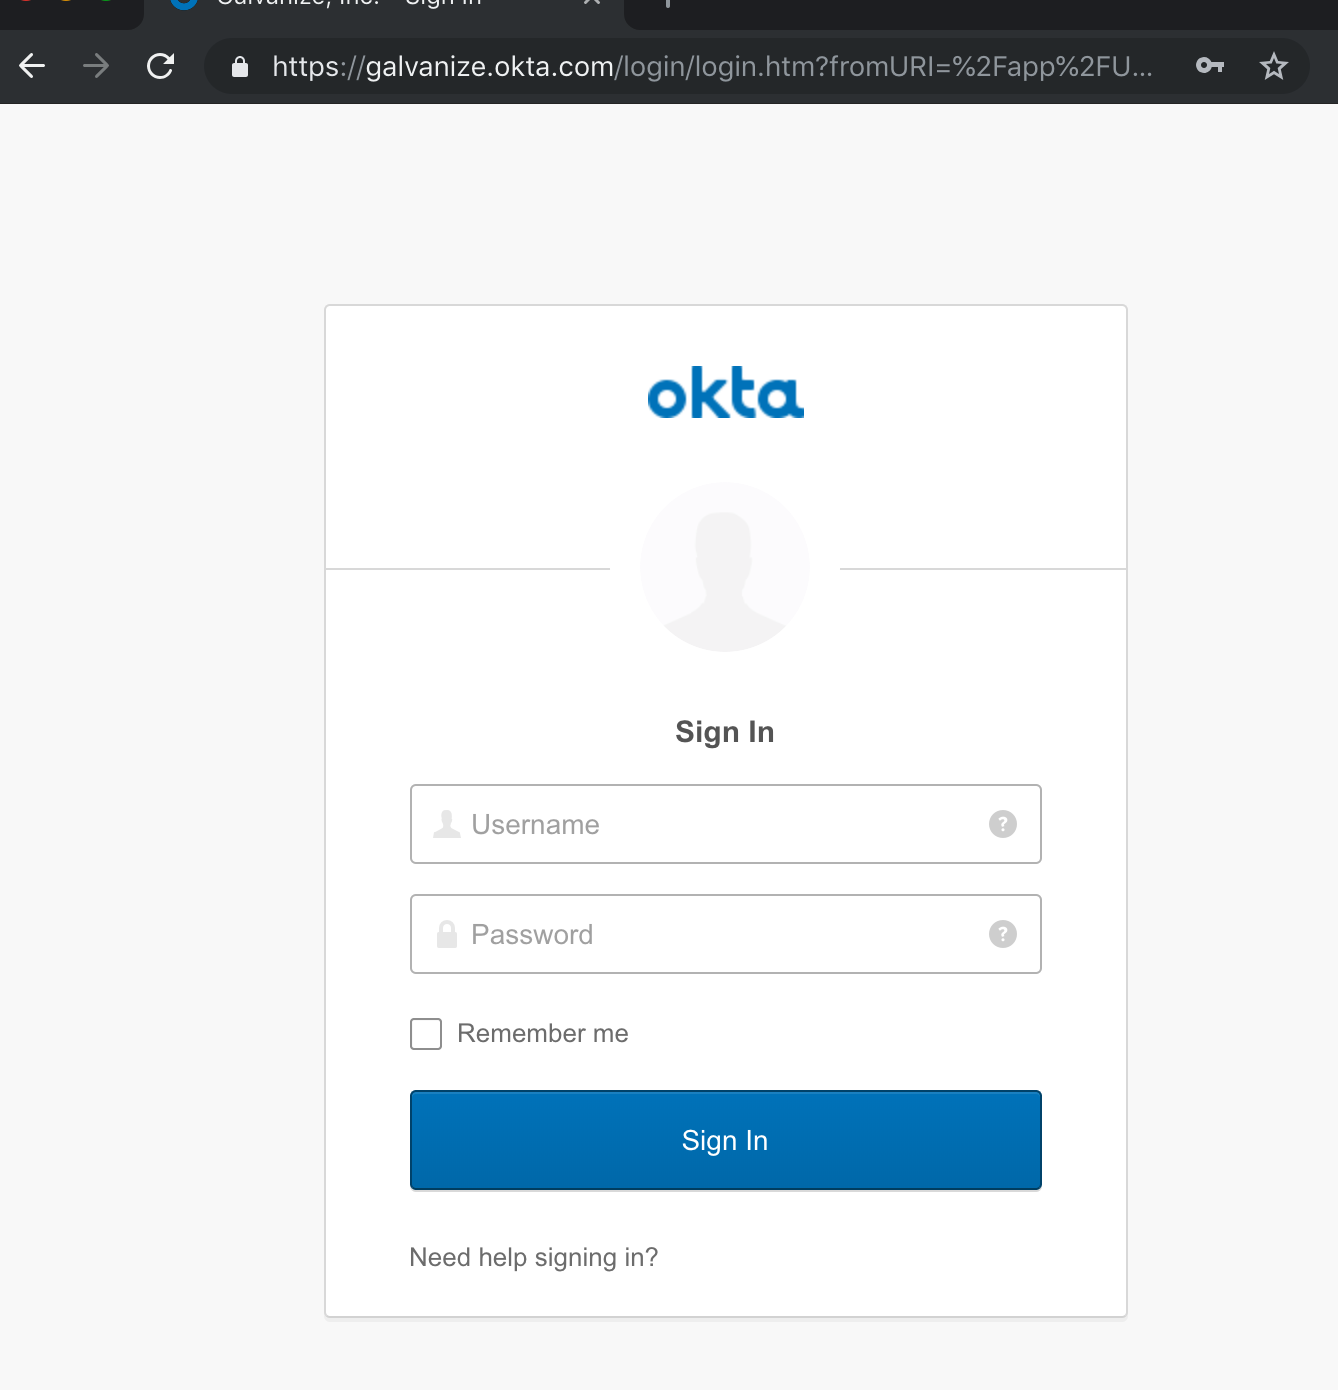1338x1390 pixels.
Task: Go back using the browser back arrow
Action: click(32, 66)
